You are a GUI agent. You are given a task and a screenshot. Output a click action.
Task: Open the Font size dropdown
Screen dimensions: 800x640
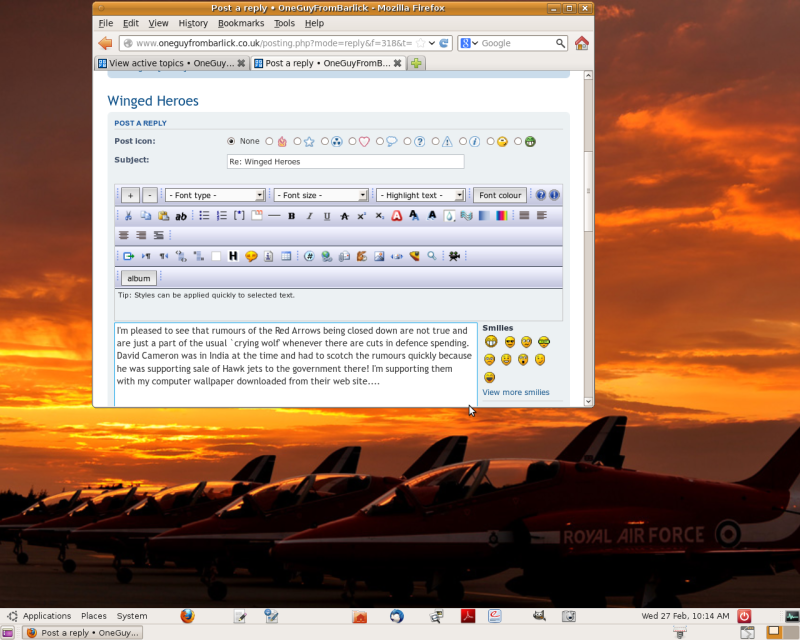(x=321, y=195)
